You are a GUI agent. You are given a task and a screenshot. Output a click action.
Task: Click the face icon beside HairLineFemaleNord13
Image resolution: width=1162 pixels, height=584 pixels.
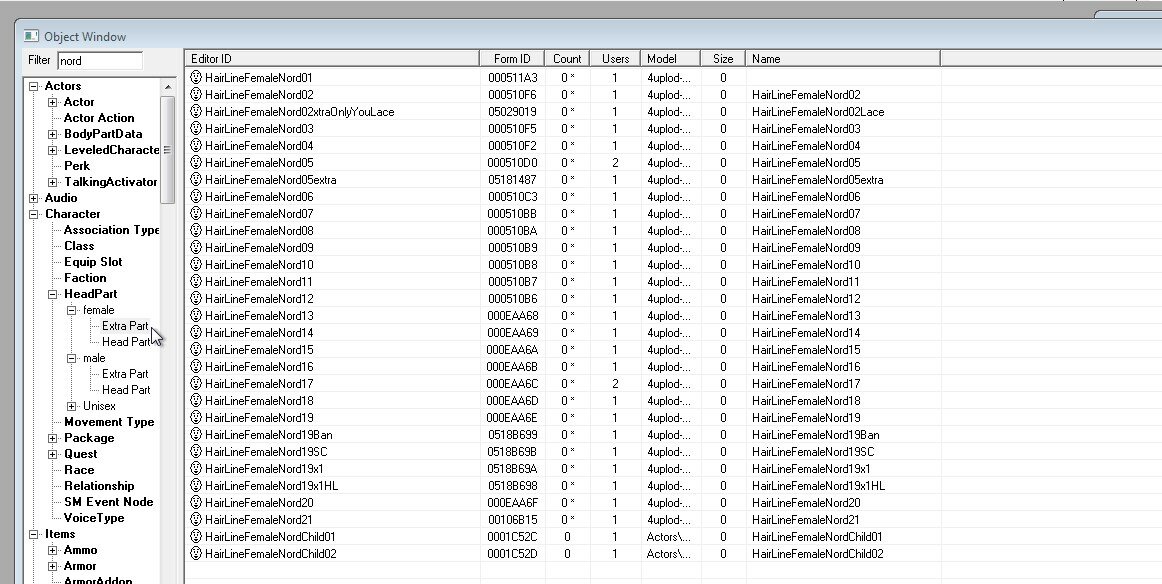[196, 316]
